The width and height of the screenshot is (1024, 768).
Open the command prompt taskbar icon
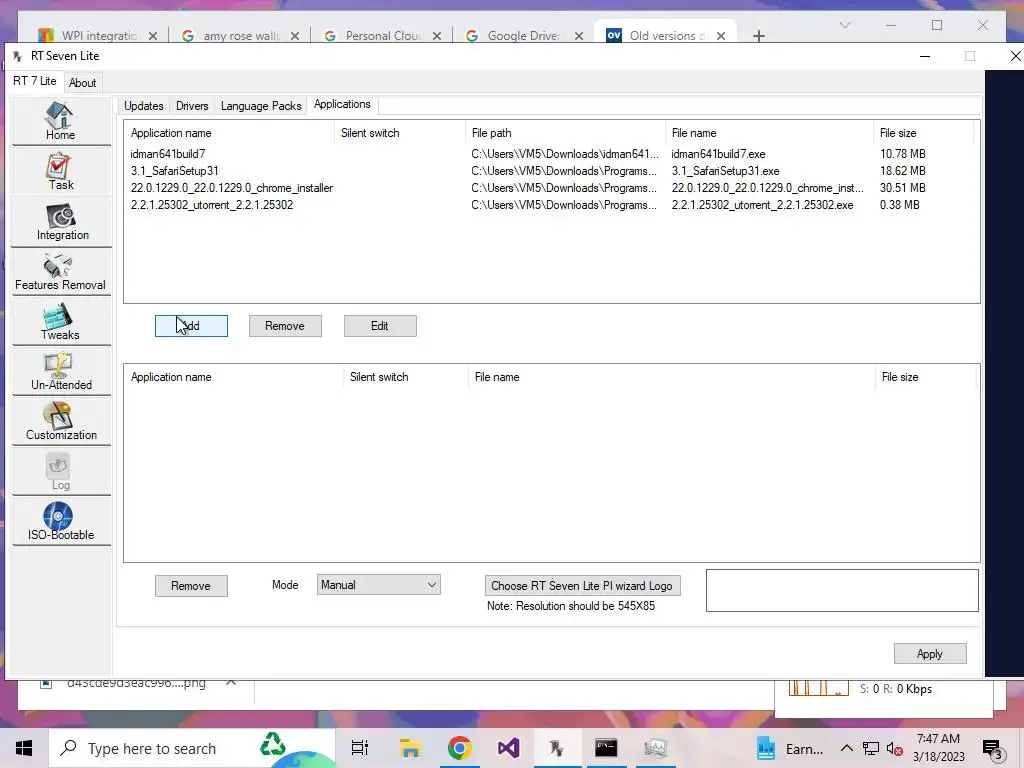(606, 748)
